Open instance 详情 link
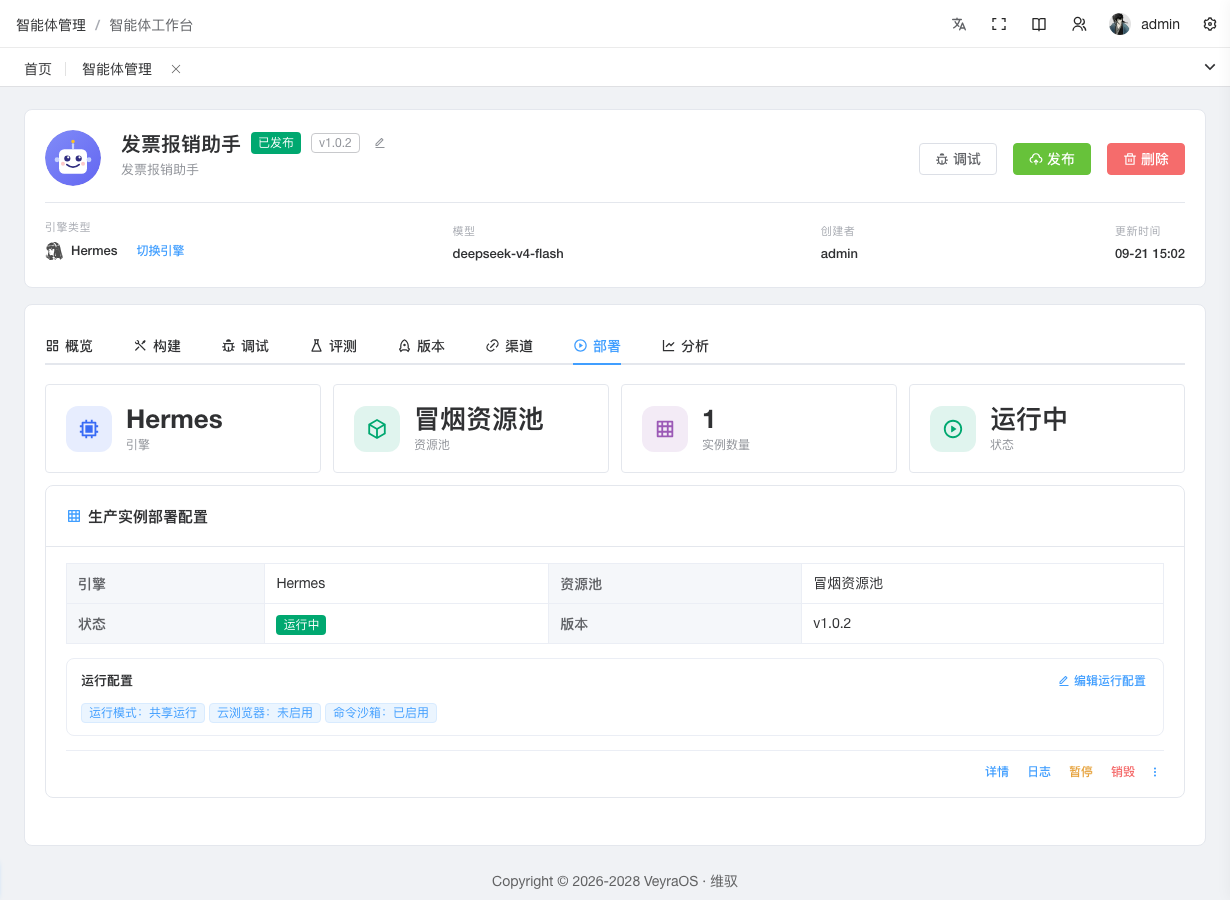1230x900 pixels. (997, 772)
